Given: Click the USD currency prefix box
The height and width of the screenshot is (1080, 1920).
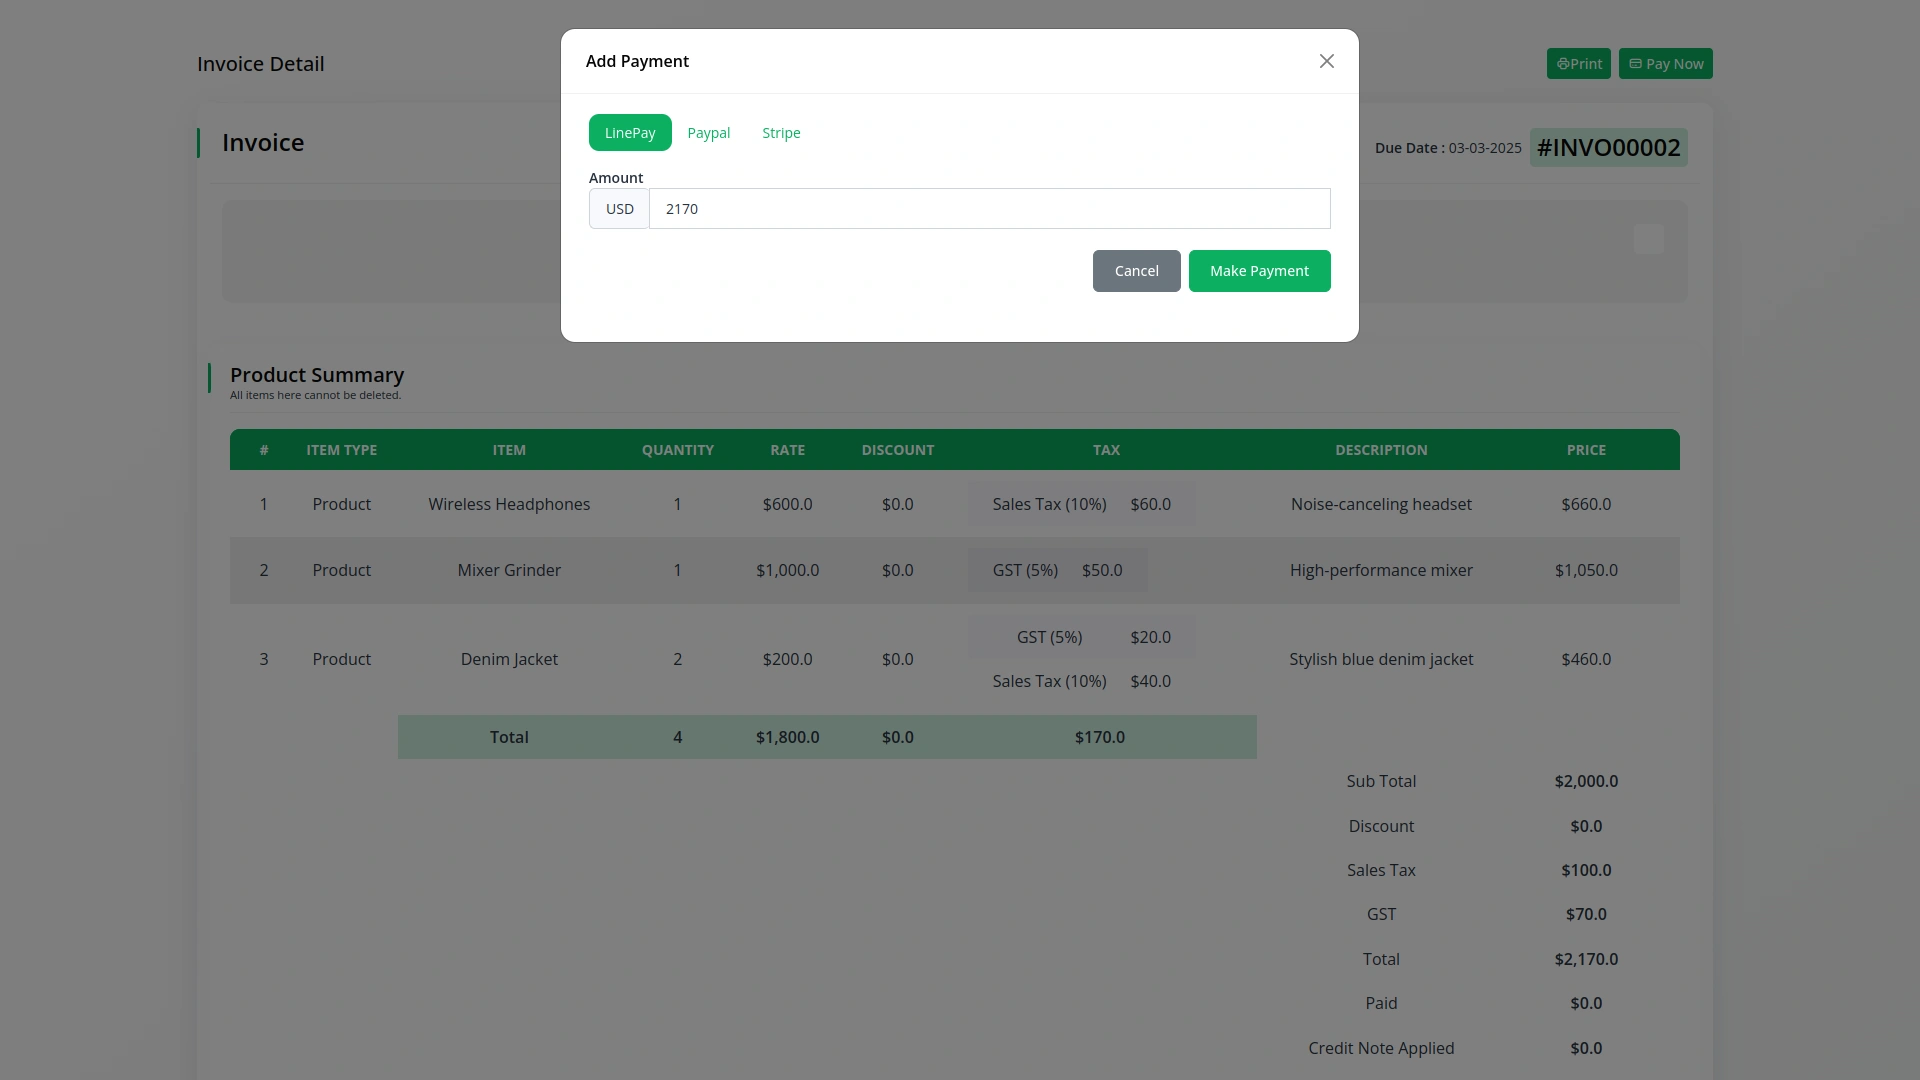Looking at the screenshot, I should point(619,208).
